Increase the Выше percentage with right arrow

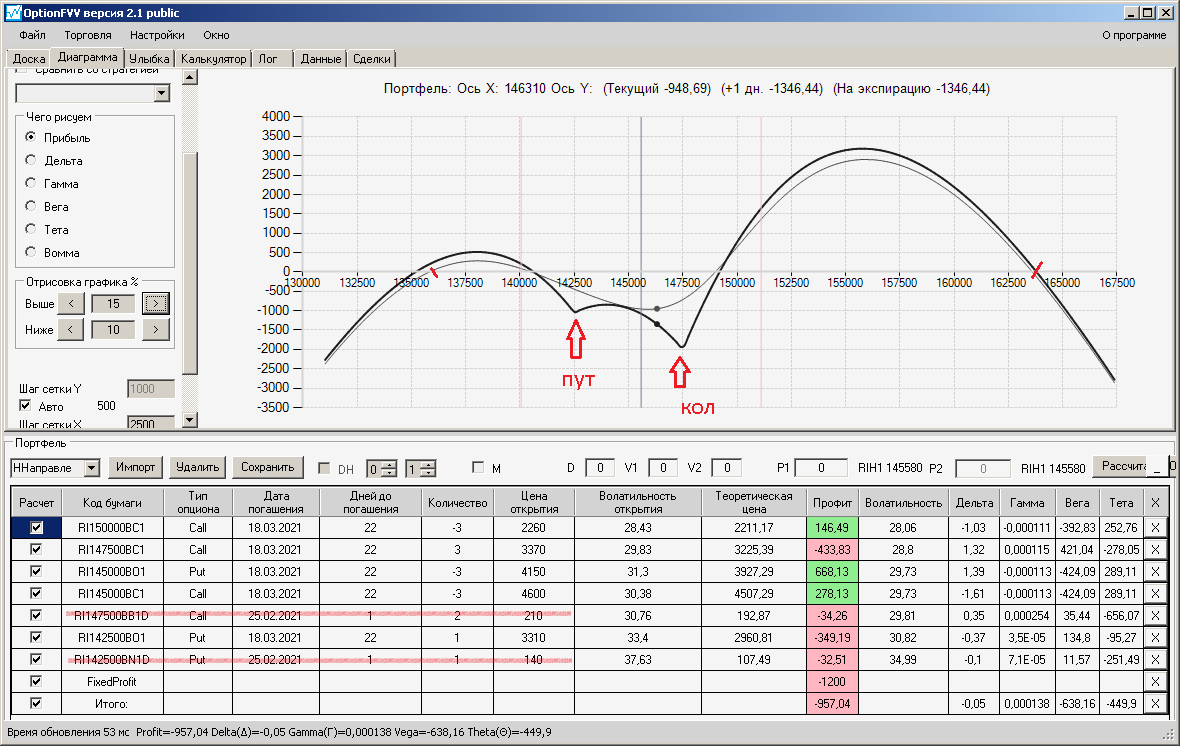[156, 303]
